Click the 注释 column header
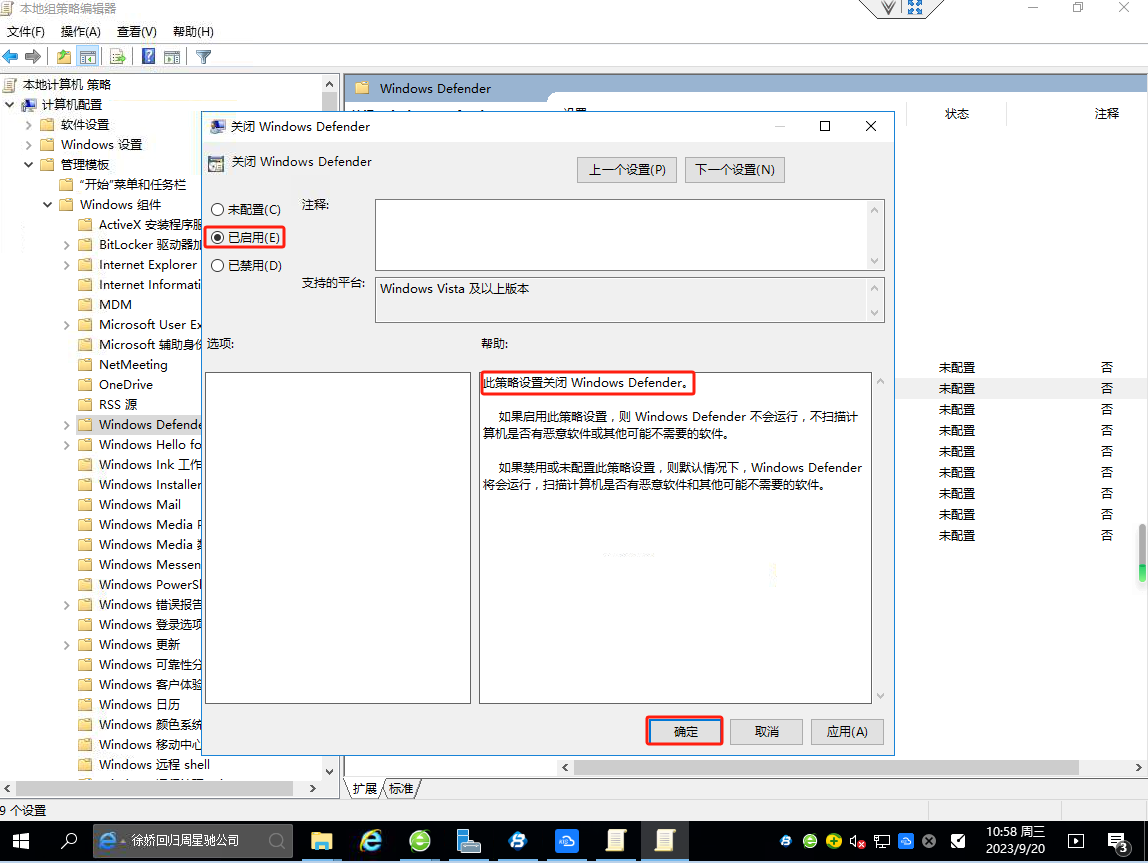 tap(1106, 113)
